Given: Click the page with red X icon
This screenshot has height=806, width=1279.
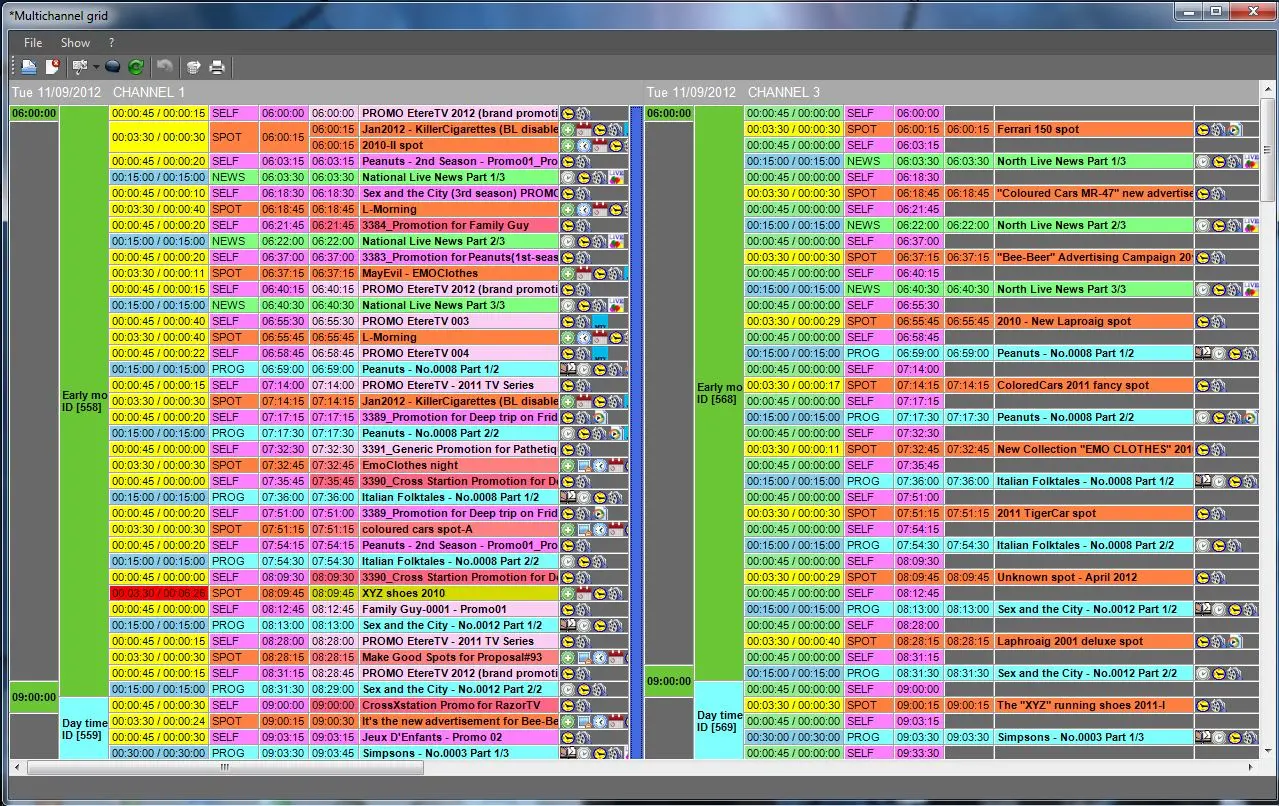Looking at the screenshot, I should click(x=52, y=67).
